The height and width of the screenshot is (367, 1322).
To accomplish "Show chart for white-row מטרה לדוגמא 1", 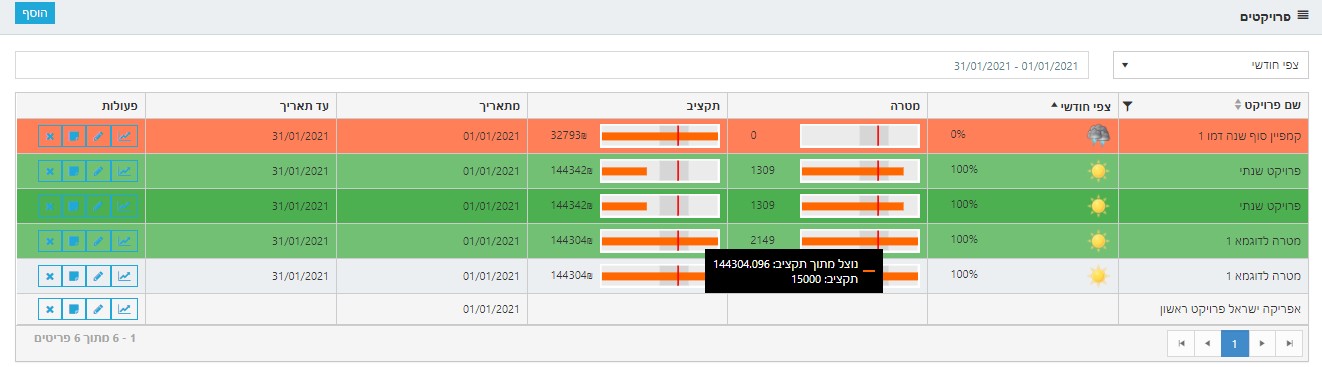I will point(124,275).
